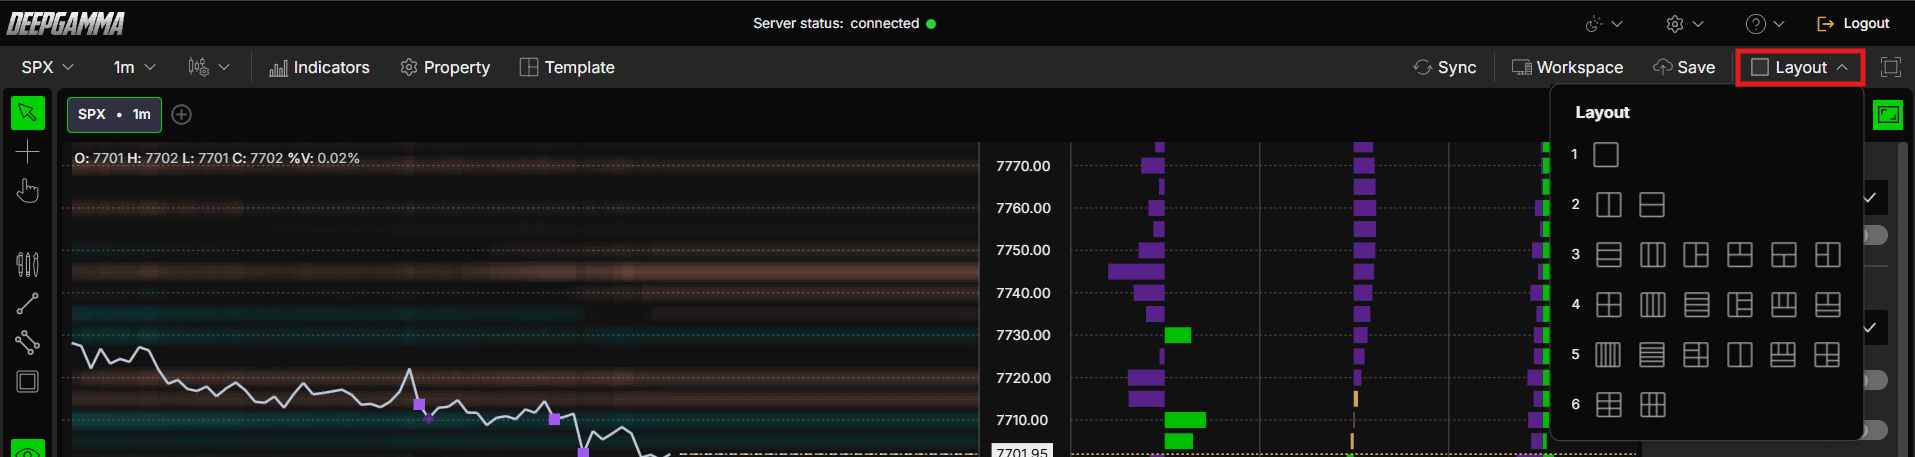1915x457 pixels.
Task: Add a new chart tab with plus icon
Action: pyautogui.click(x=181, y=114)
